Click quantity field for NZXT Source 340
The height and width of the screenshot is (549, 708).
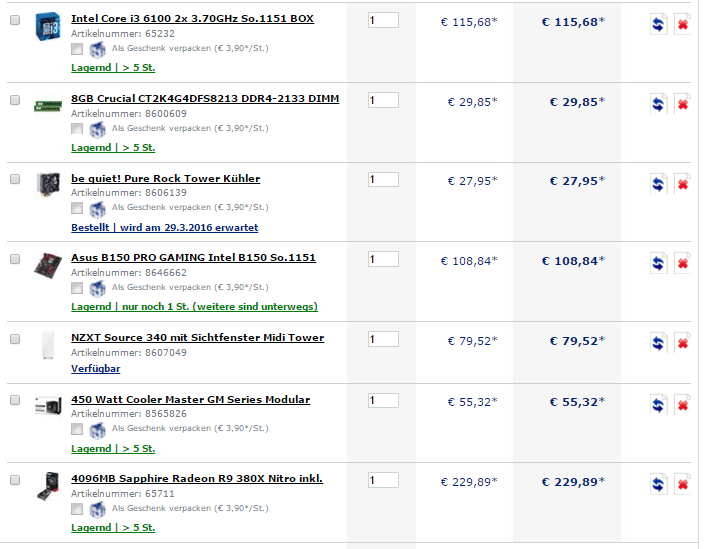tap(383, 339)
